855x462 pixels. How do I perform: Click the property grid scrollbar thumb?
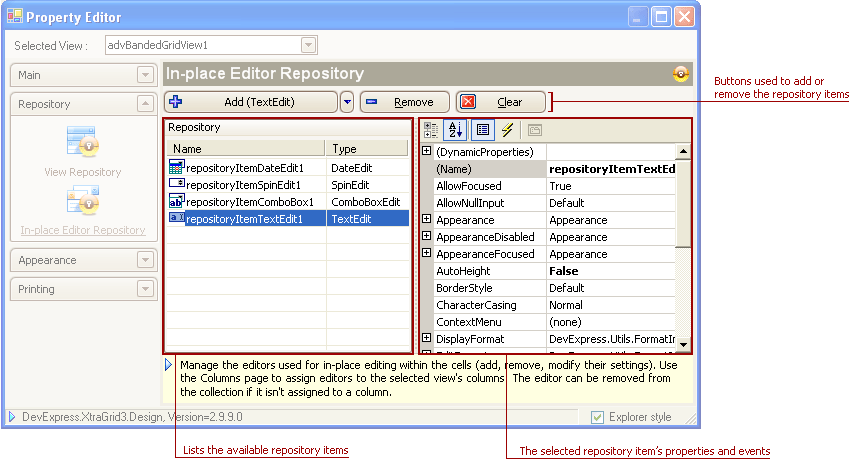click(x=683, y=202)
